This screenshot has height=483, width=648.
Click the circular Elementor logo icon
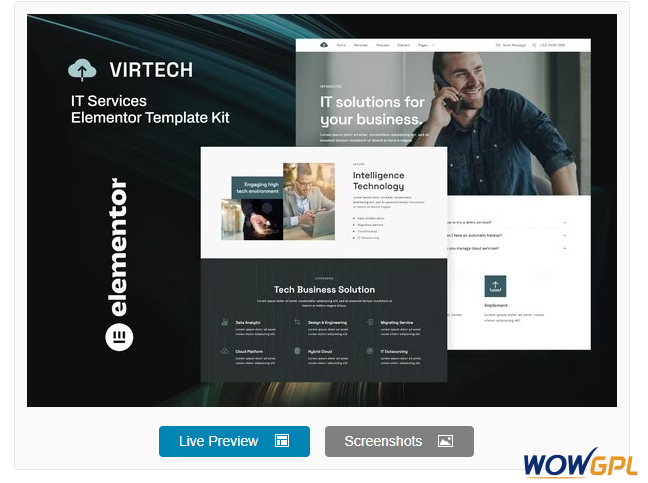point(119,337)
